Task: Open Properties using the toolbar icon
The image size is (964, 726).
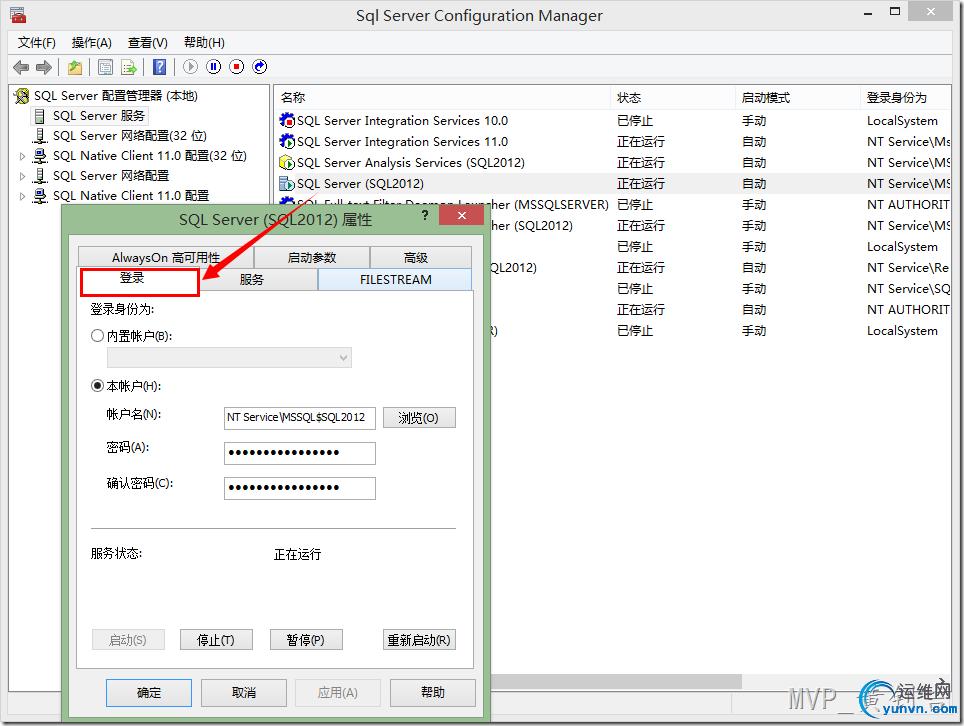Action: coord(106,67)
